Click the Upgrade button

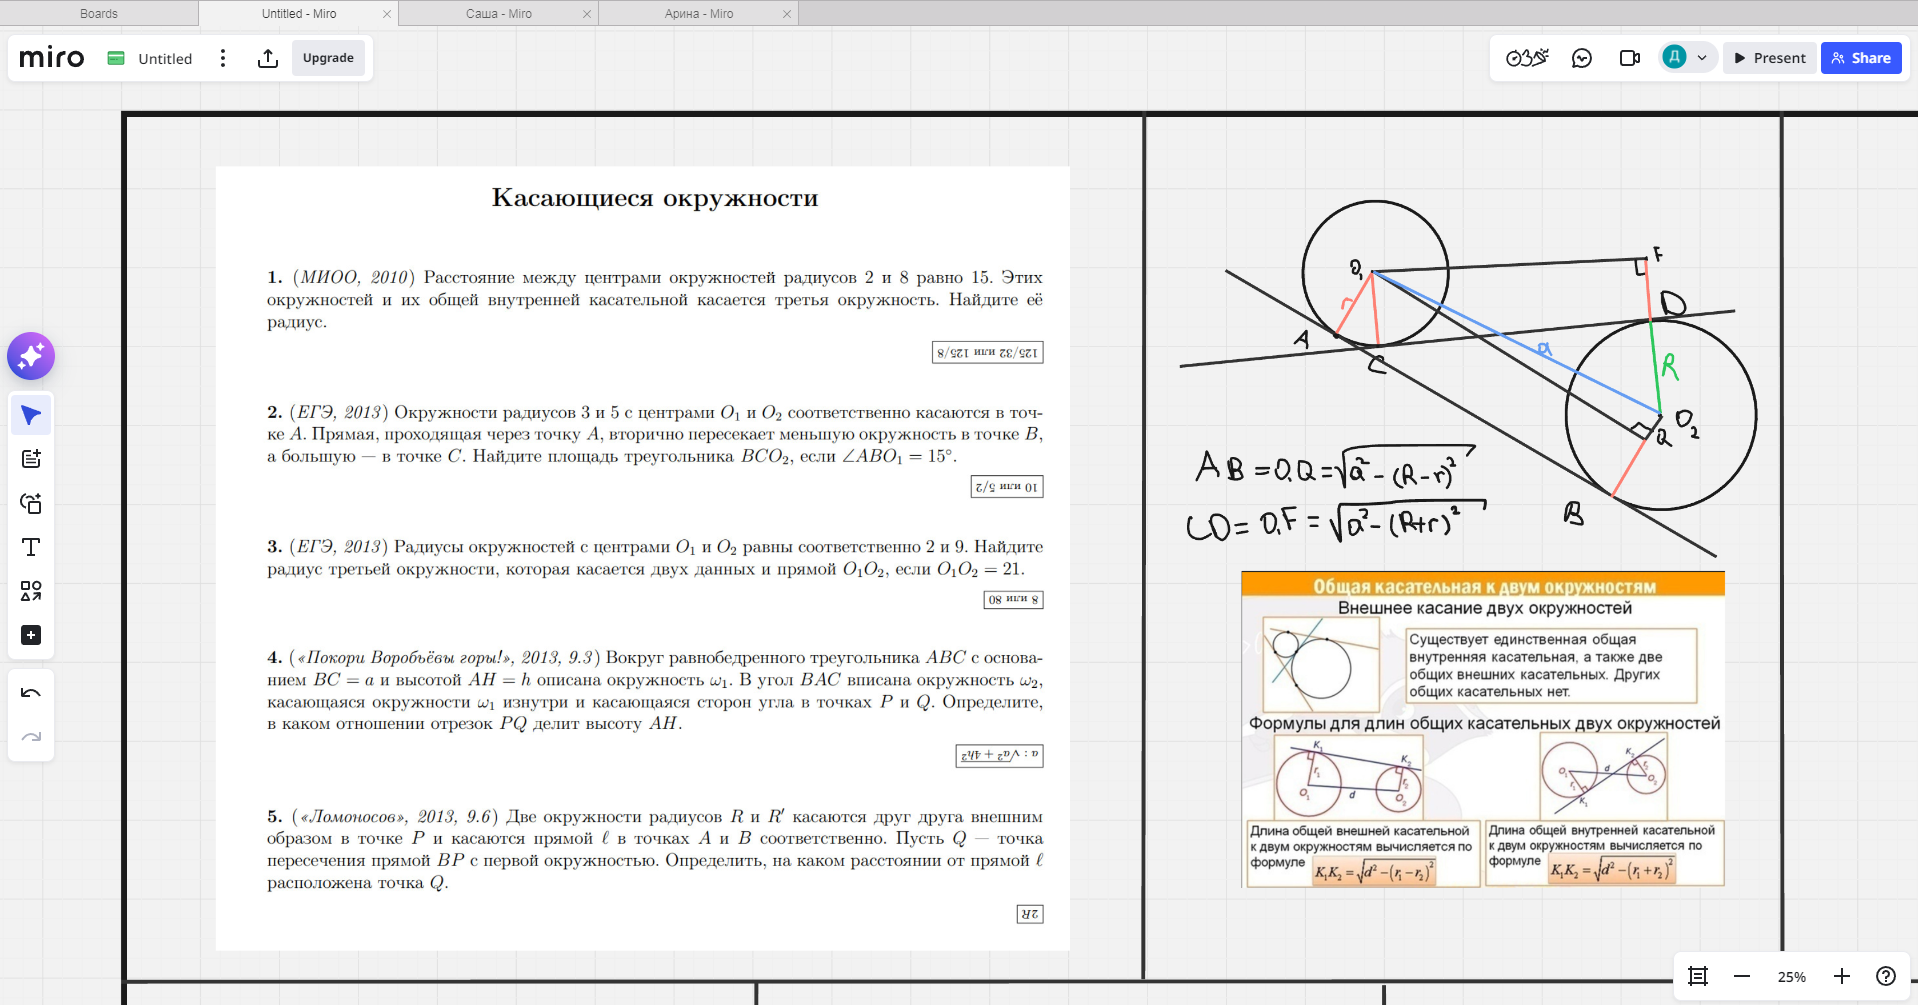click(x=328, y=58)
